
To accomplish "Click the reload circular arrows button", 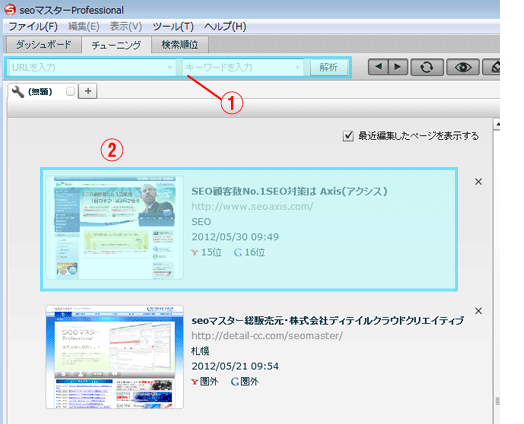I will 427,67.
